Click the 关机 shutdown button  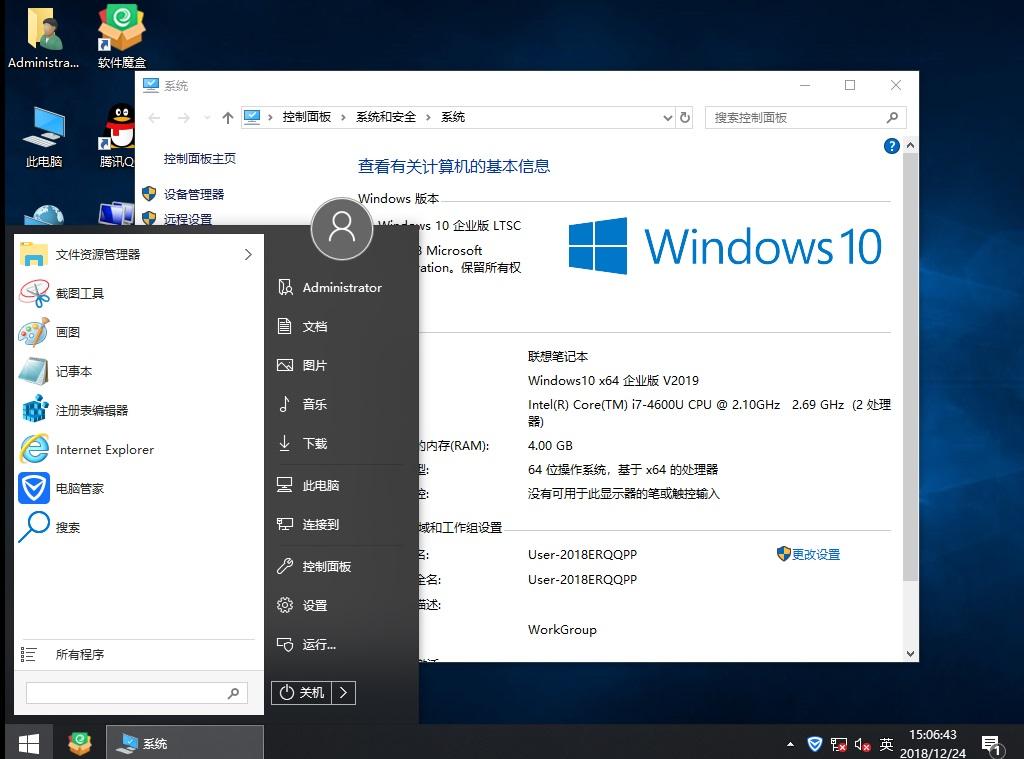tap(302, 692)
